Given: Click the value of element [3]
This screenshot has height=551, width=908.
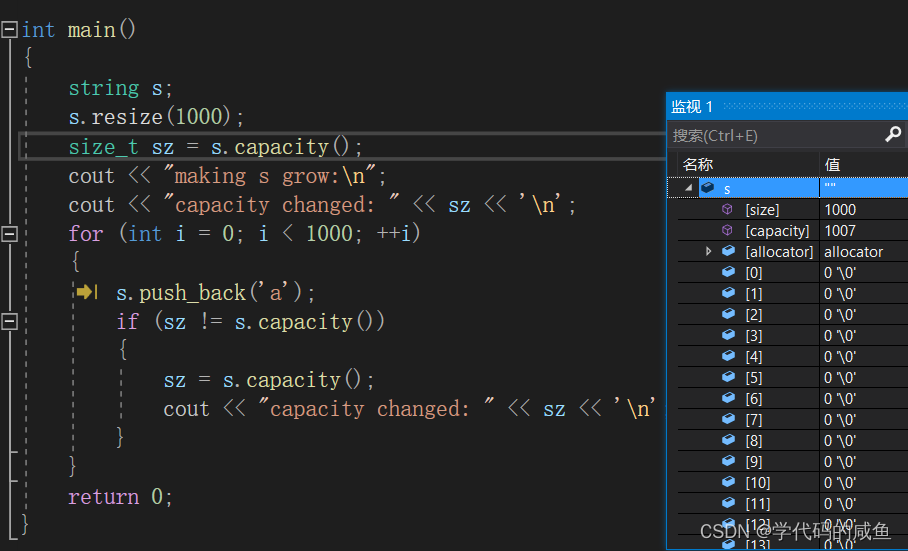Looking at the screenshot, I should [840, 336].
